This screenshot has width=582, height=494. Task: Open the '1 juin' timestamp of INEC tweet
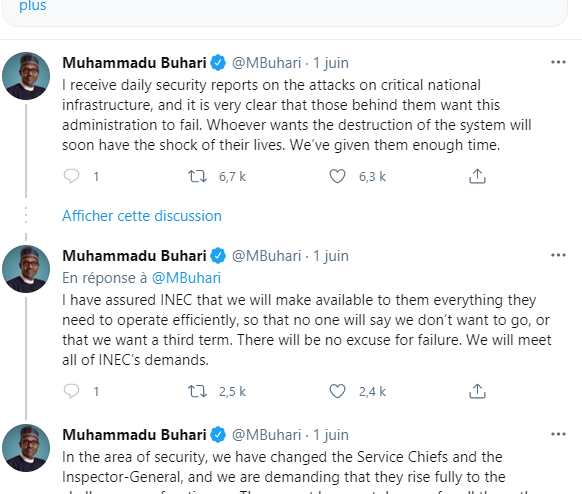point(331,256)
